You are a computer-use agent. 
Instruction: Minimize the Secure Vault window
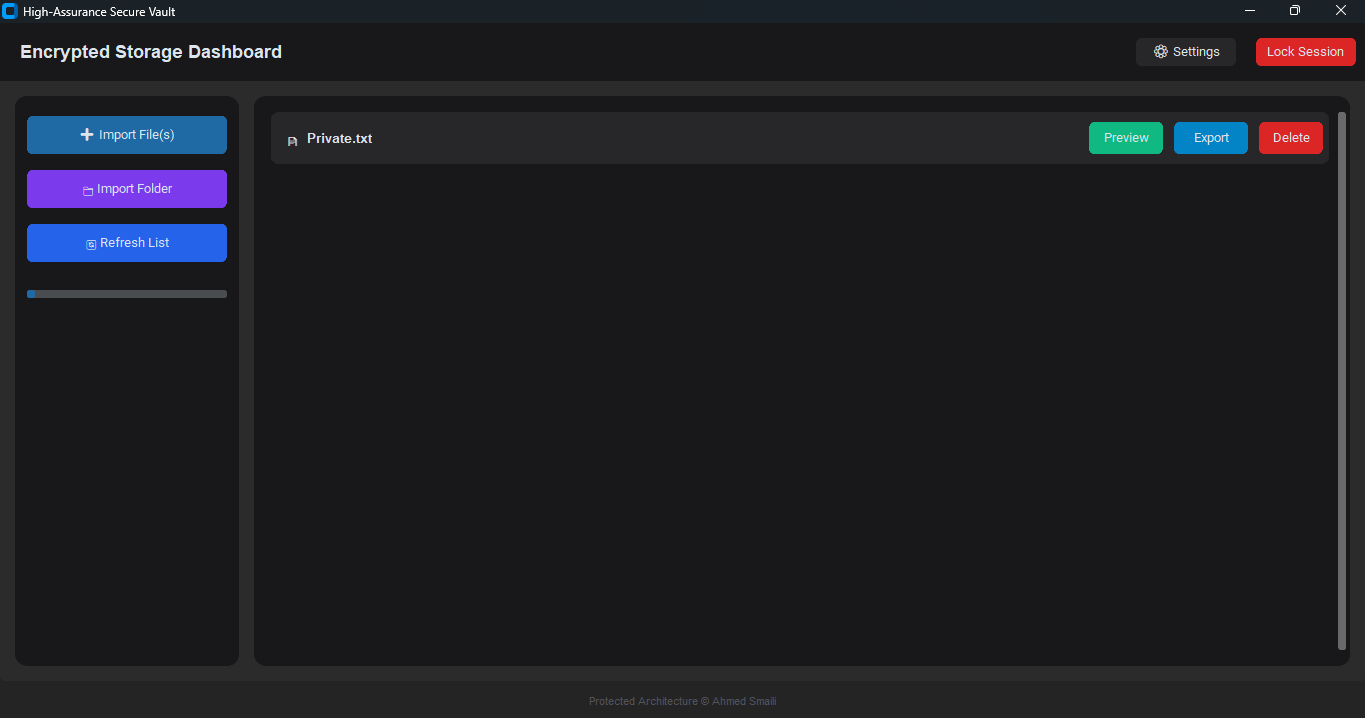tap(1250, 11)
